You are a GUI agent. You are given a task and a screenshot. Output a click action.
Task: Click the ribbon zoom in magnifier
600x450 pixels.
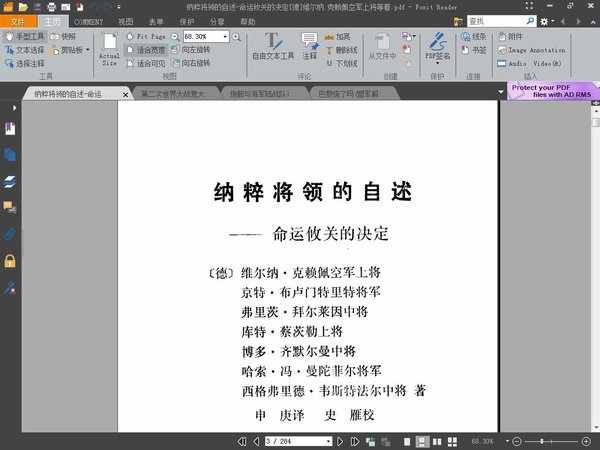pos(236,37)
